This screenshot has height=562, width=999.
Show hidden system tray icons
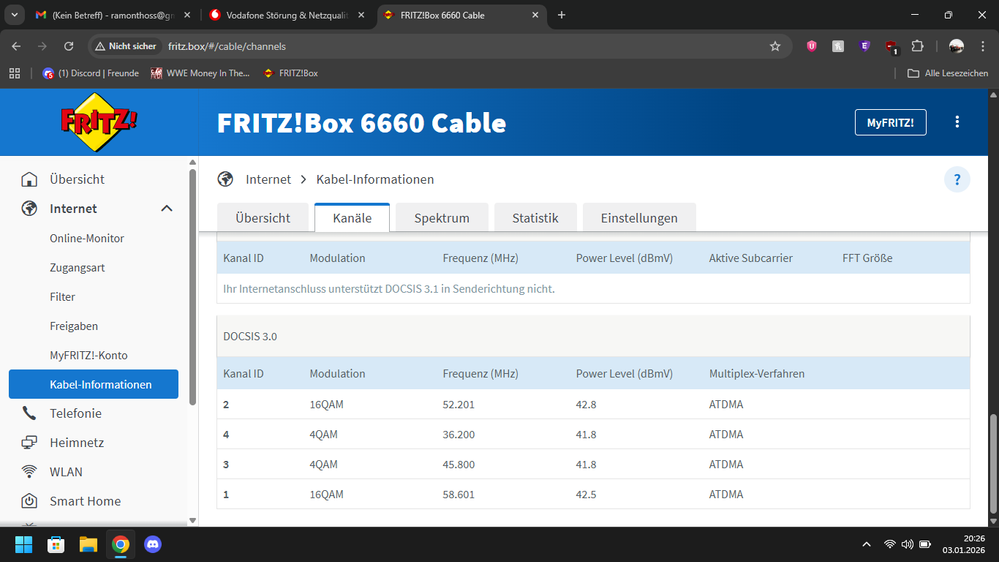[x=866, y=544]
